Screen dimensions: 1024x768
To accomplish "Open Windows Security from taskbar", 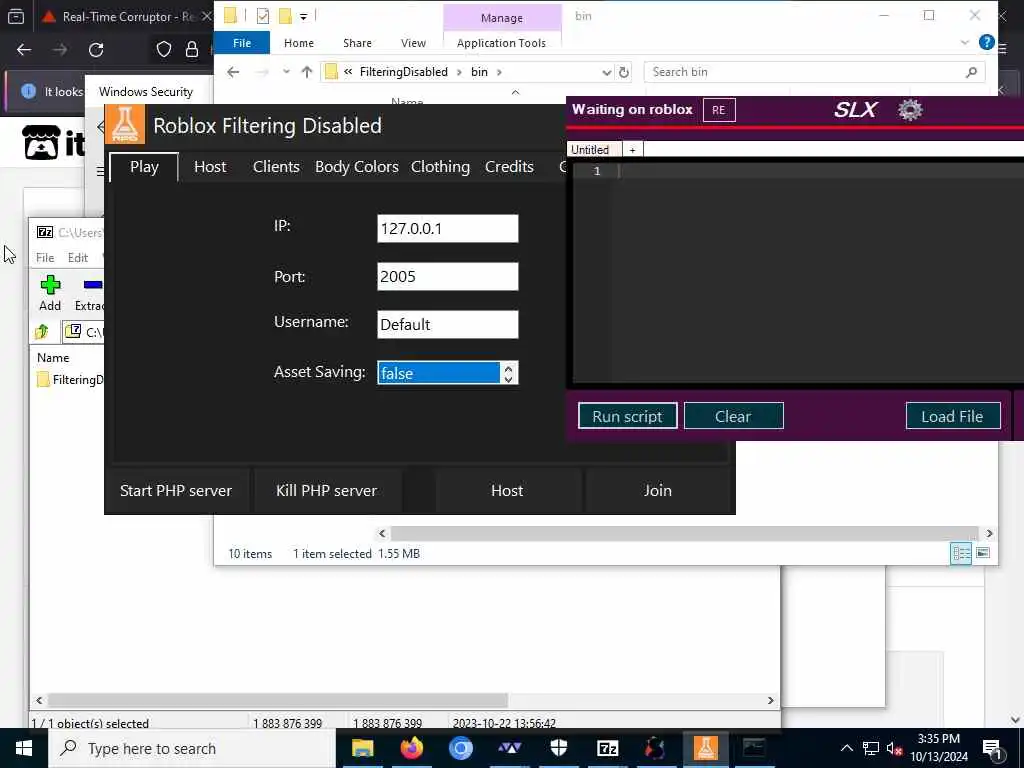I will (558, 748).
